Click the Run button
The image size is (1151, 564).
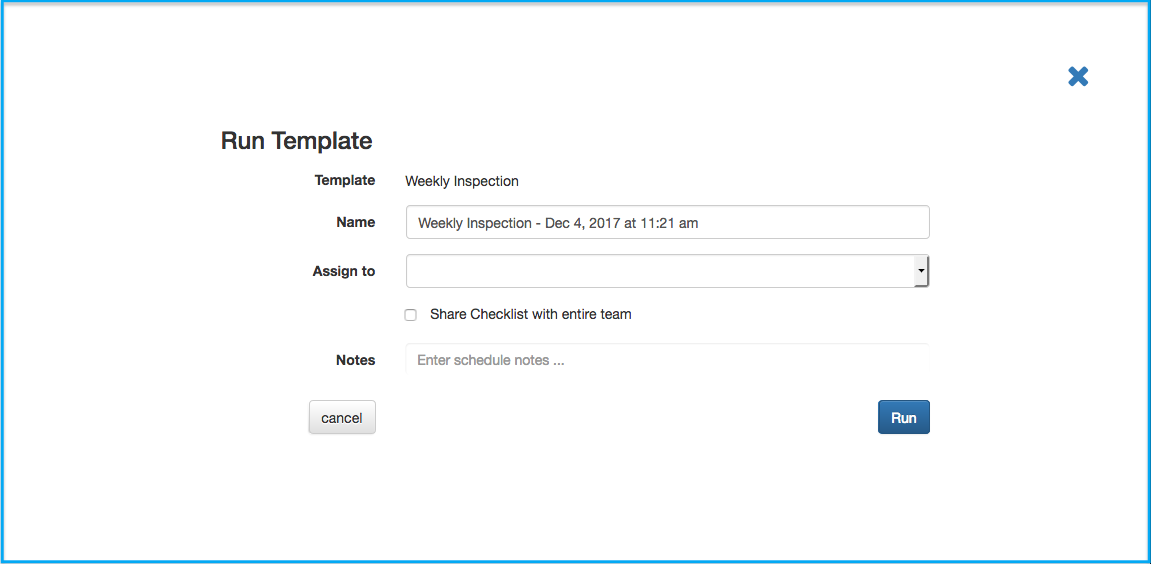(x=904, y=417)
